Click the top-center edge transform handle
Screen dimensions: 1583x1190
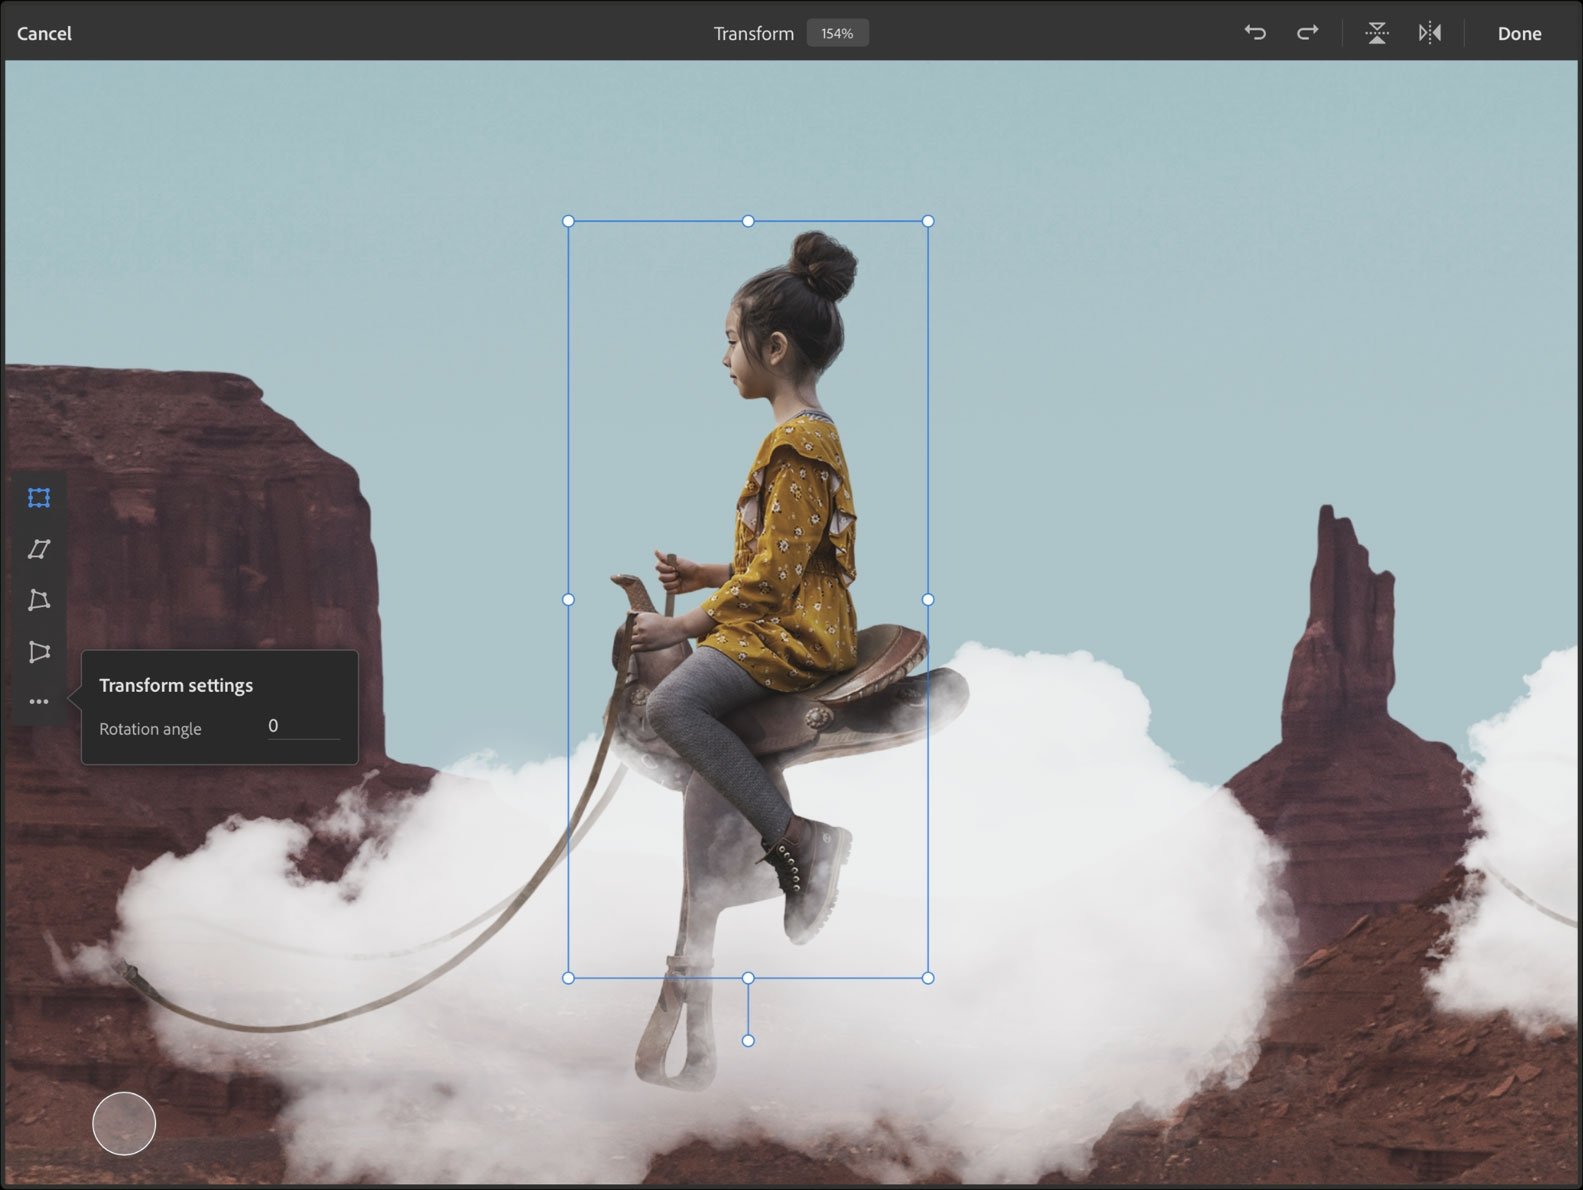coord(748,221)
